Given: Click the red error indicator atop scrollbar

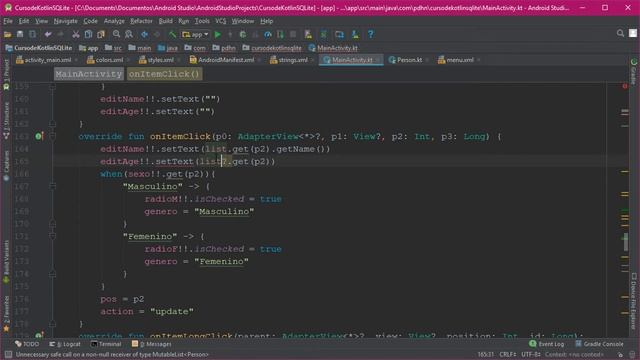Looking at the screenshot, I should tap(625, 87).
